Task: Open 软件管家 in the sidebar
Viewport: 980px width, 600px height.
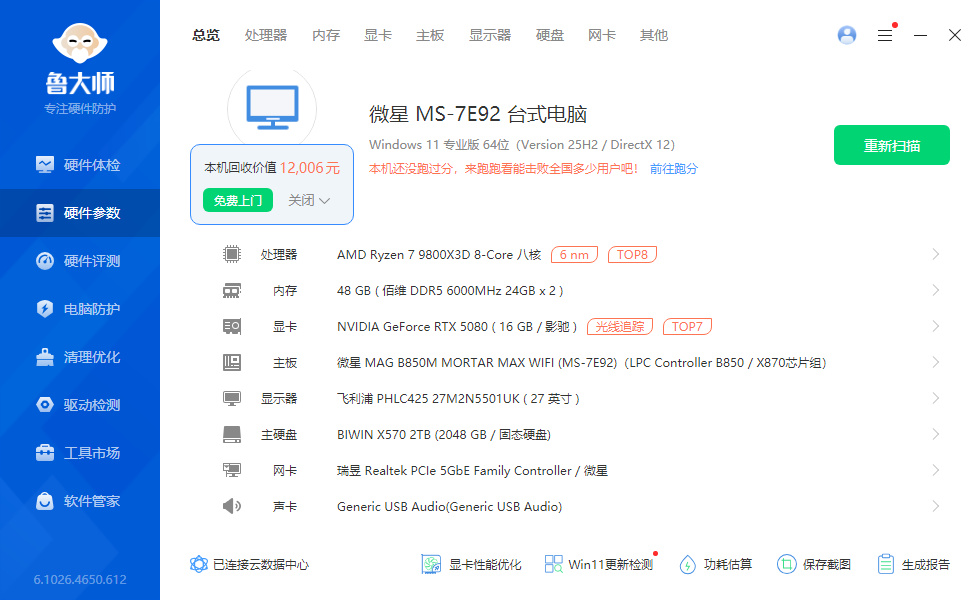Action: 79,501
